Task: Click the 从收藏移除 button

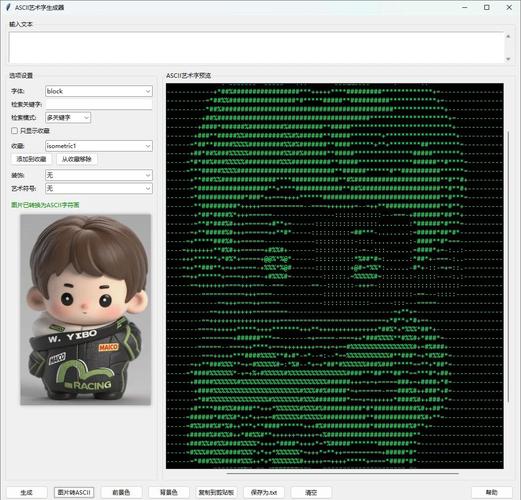Action: 77,159
